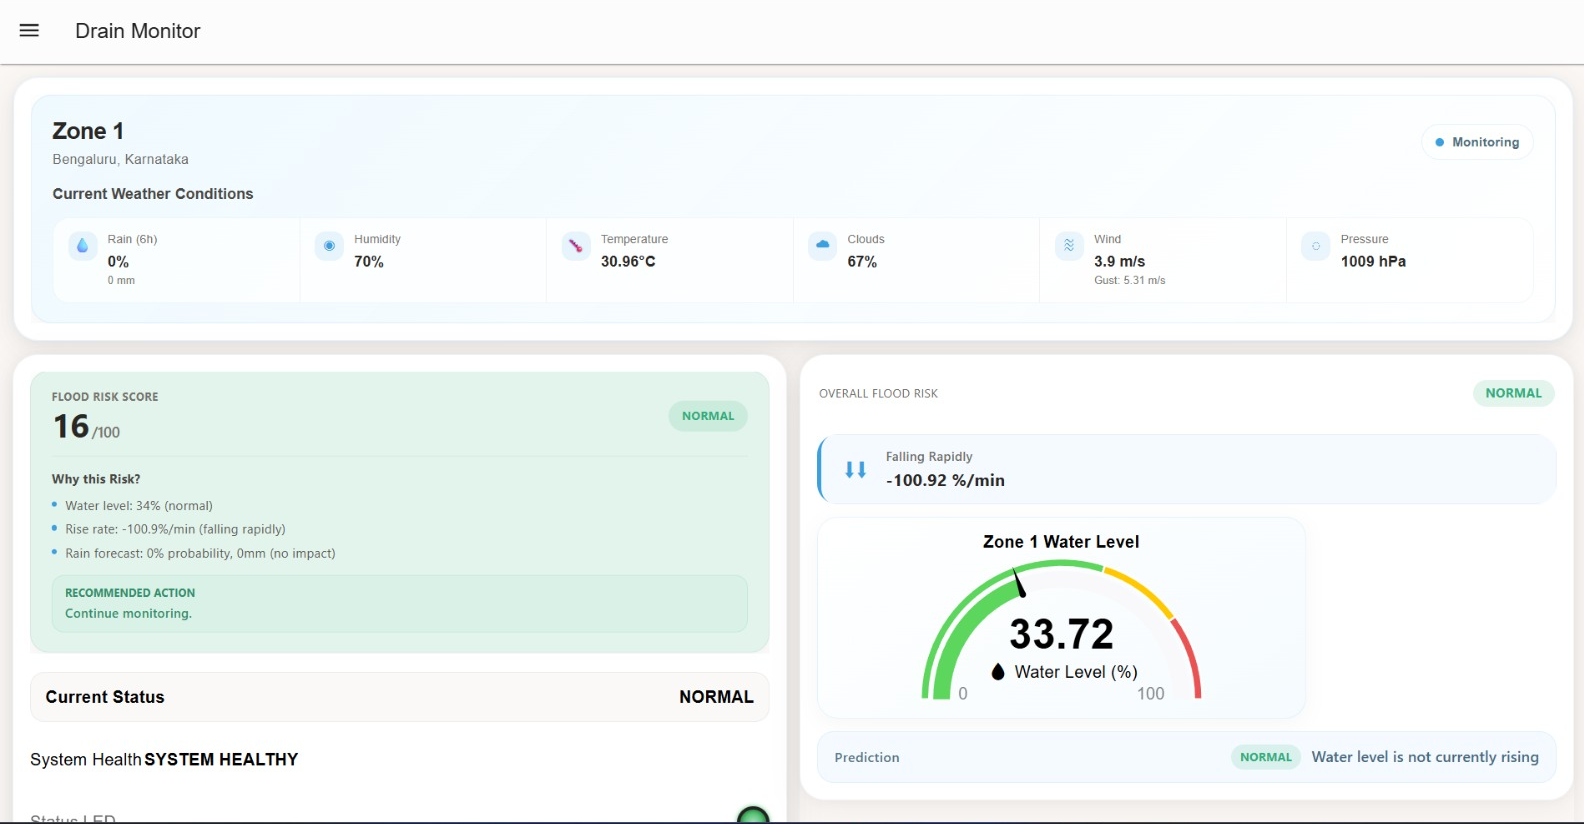The height and width of the screenshot is (824, 1584).
Task: Click the Drain Monitor app title
Action: tap(138, 31)
